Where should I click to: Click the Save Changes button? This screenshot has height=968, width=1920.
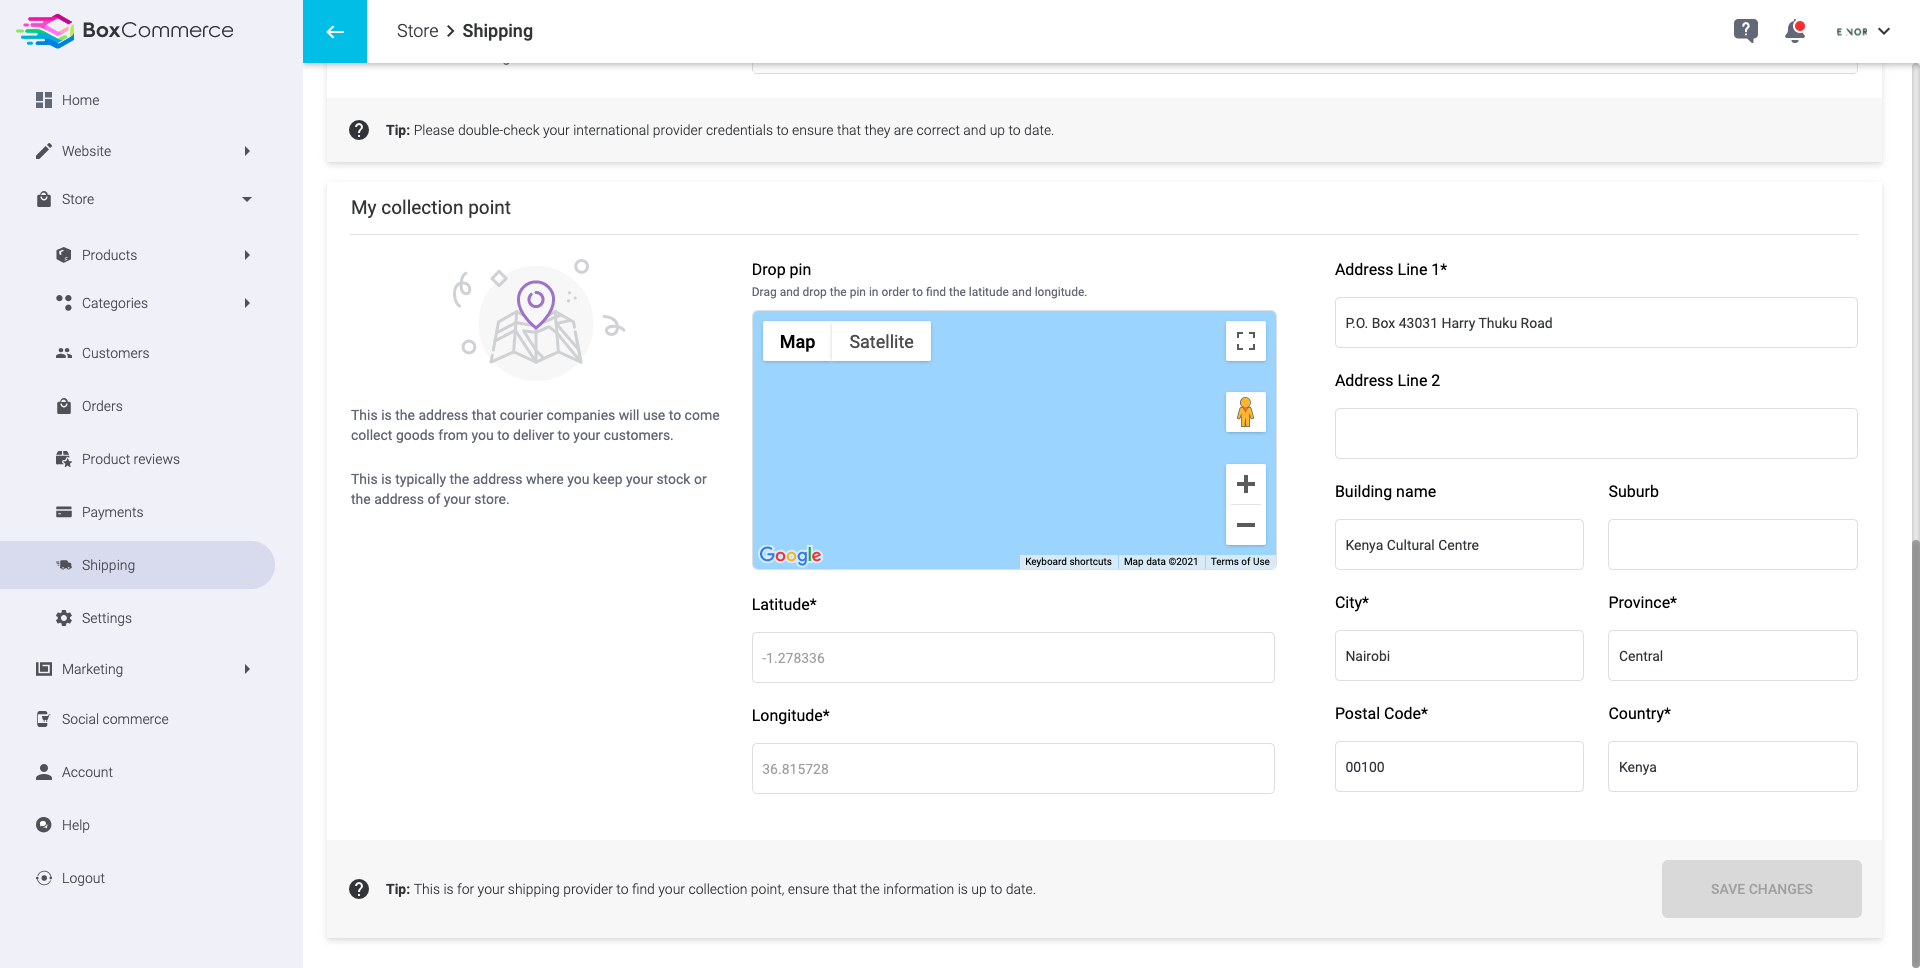[x=1761, y=889]
